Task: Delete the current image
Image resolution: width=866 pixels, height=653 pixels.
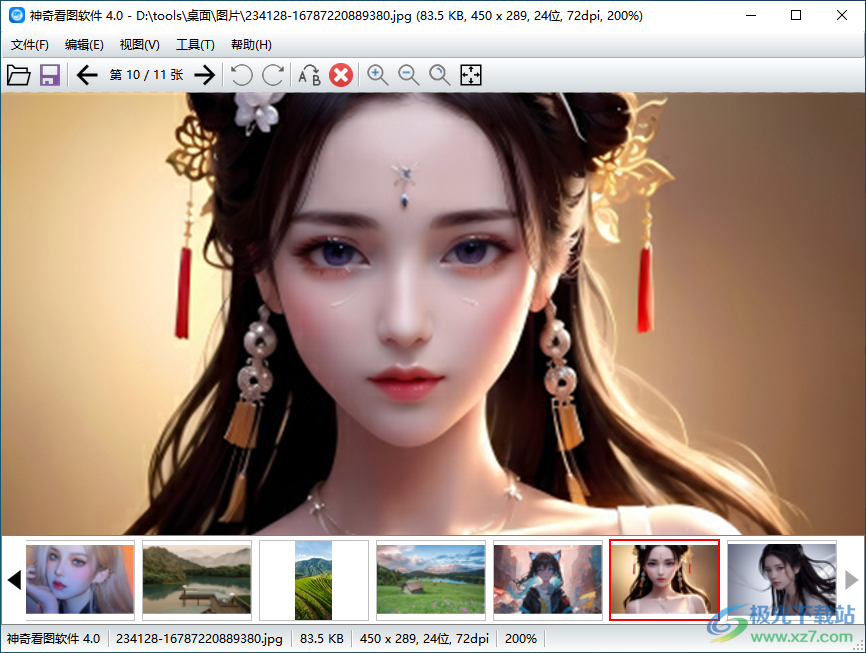Action: [340, 75]
